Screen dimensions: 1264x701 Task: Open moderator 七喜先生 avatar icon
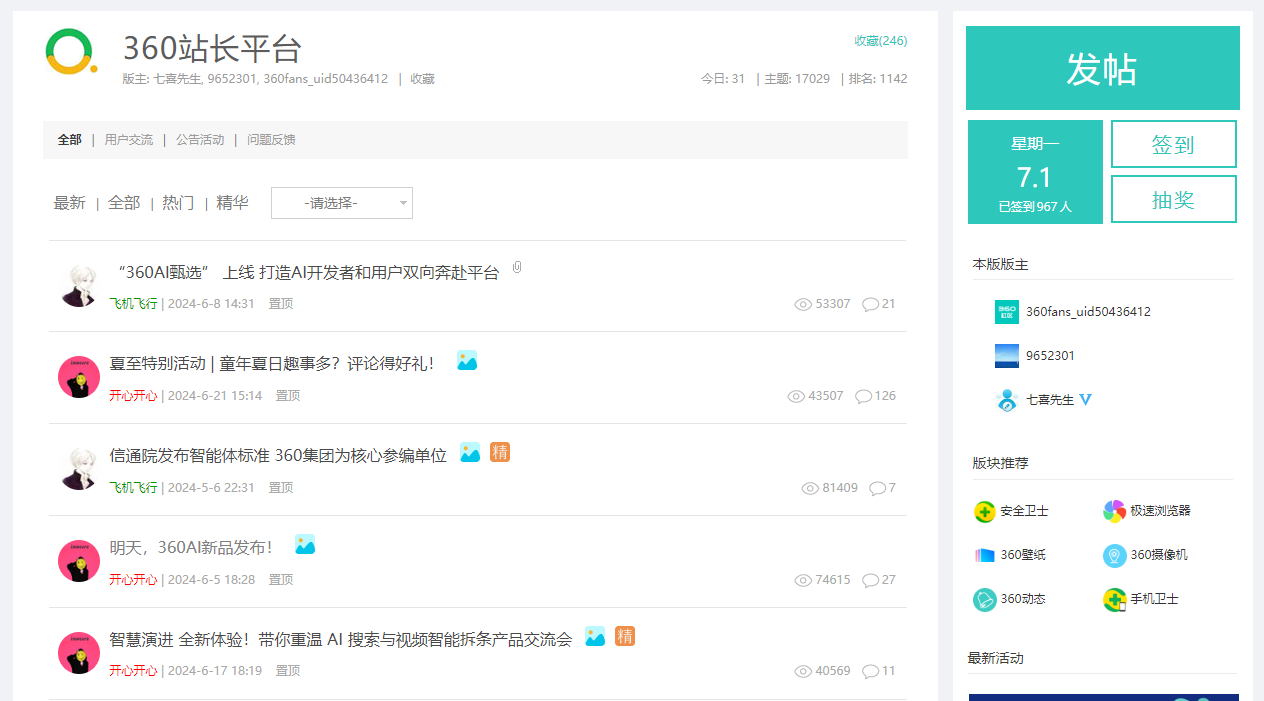pyautogui.click(x=1007, y=400)
